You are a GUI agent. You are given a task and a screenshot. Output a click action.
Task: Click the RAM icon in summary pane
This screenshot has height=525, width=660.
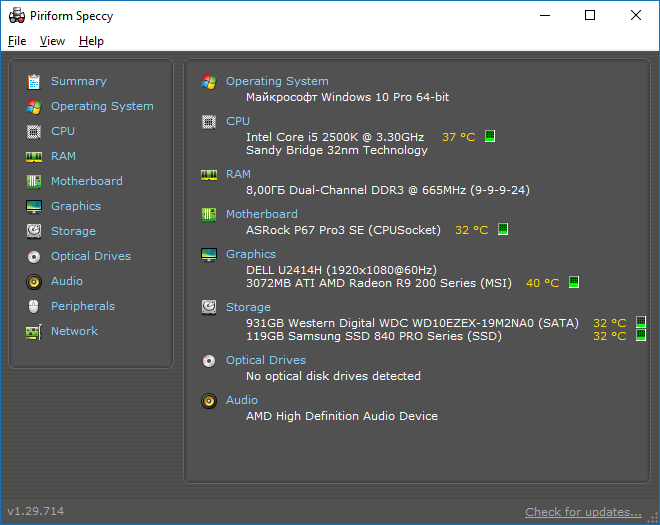tap(209, 175)
